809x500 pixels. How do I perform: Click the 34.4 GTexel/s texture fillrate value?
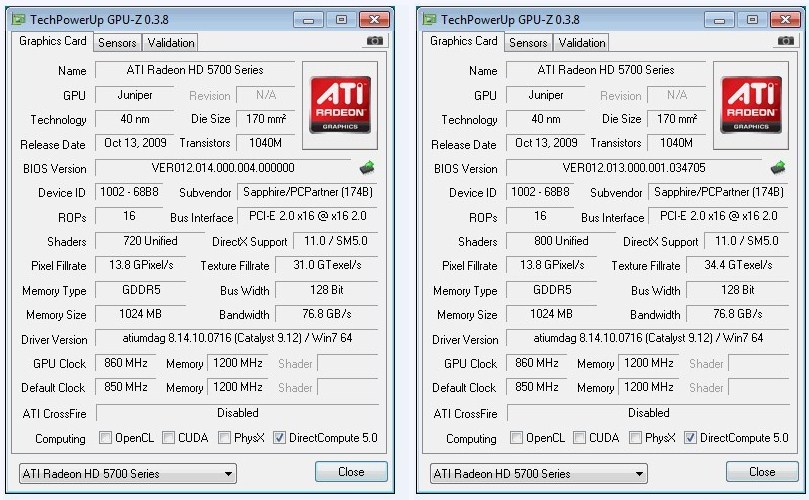(x=738, y=265)
